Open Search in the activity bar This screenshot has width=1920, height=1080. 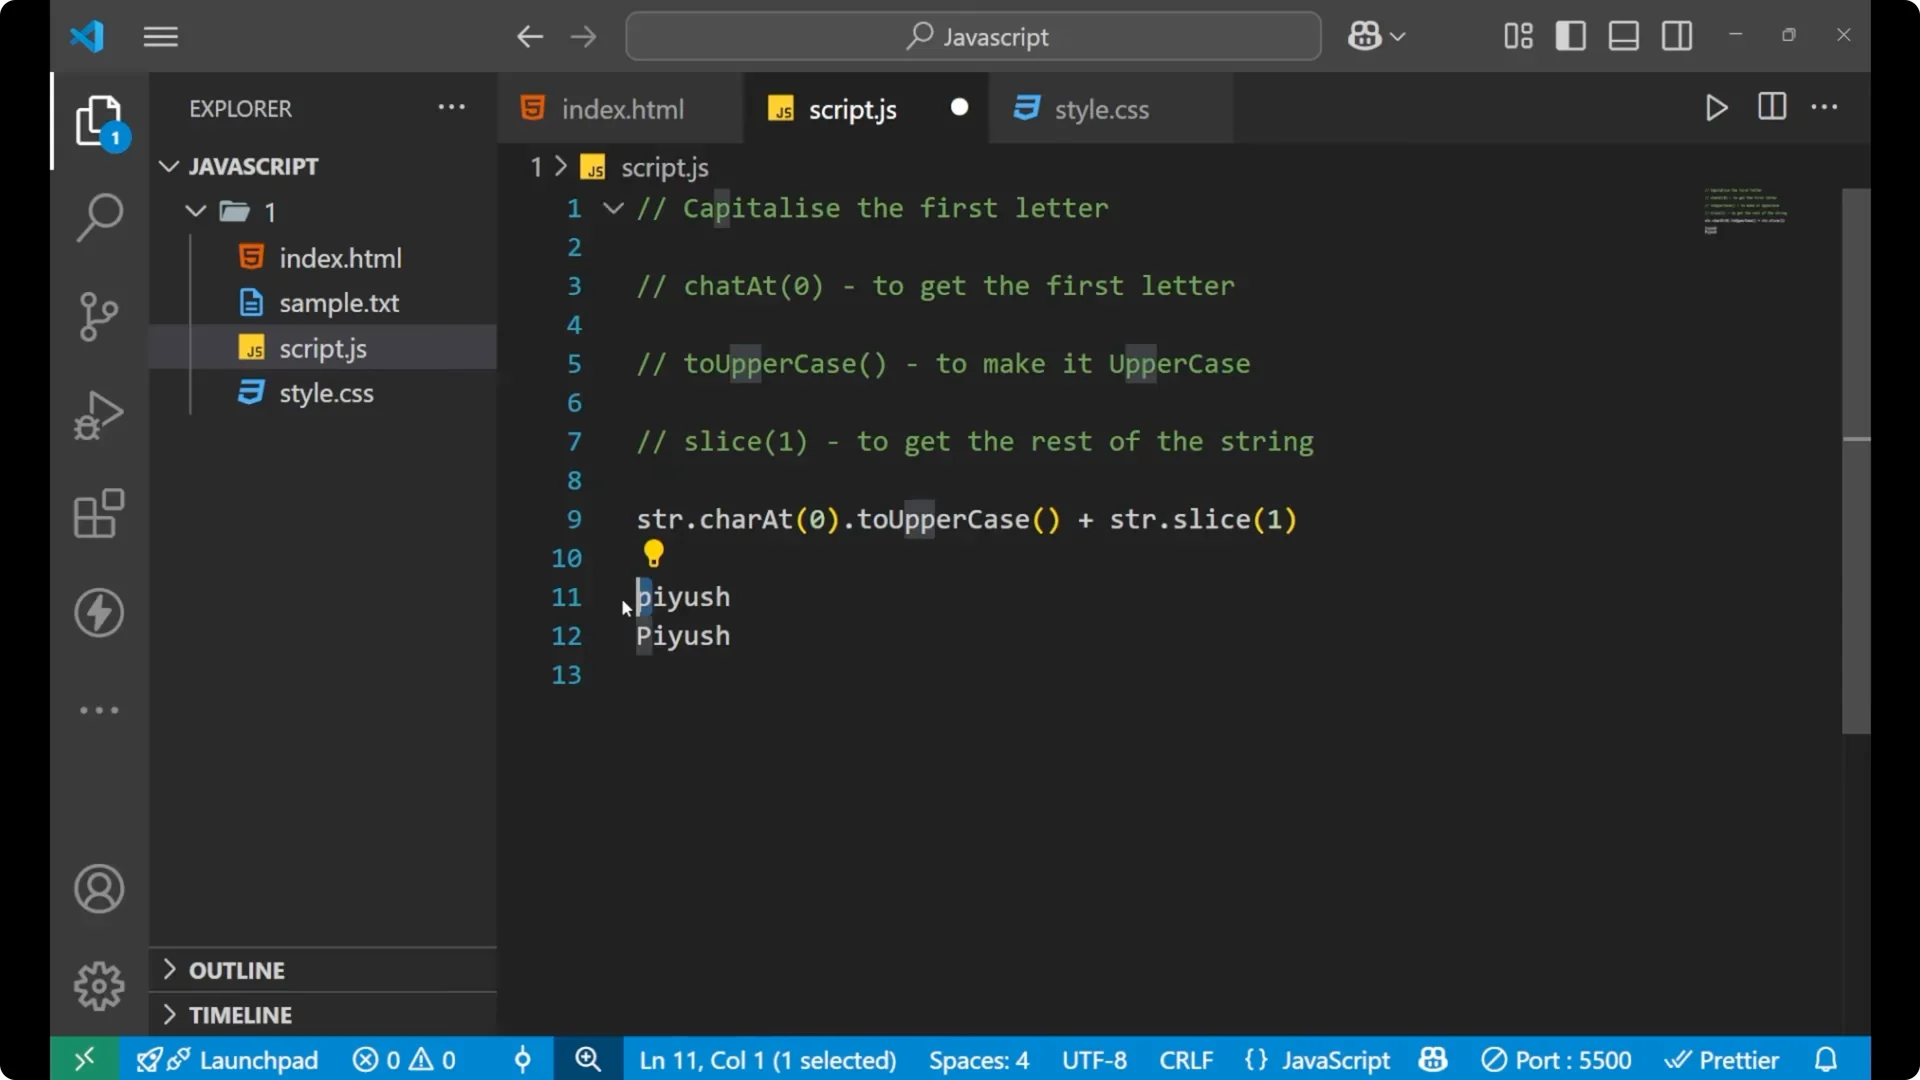pos(98,217)
